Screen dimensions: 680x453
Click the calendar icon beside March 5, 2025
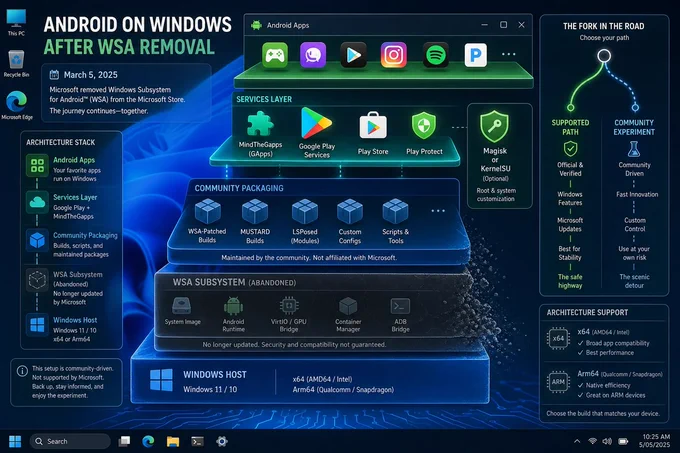[x=54, y=75]
